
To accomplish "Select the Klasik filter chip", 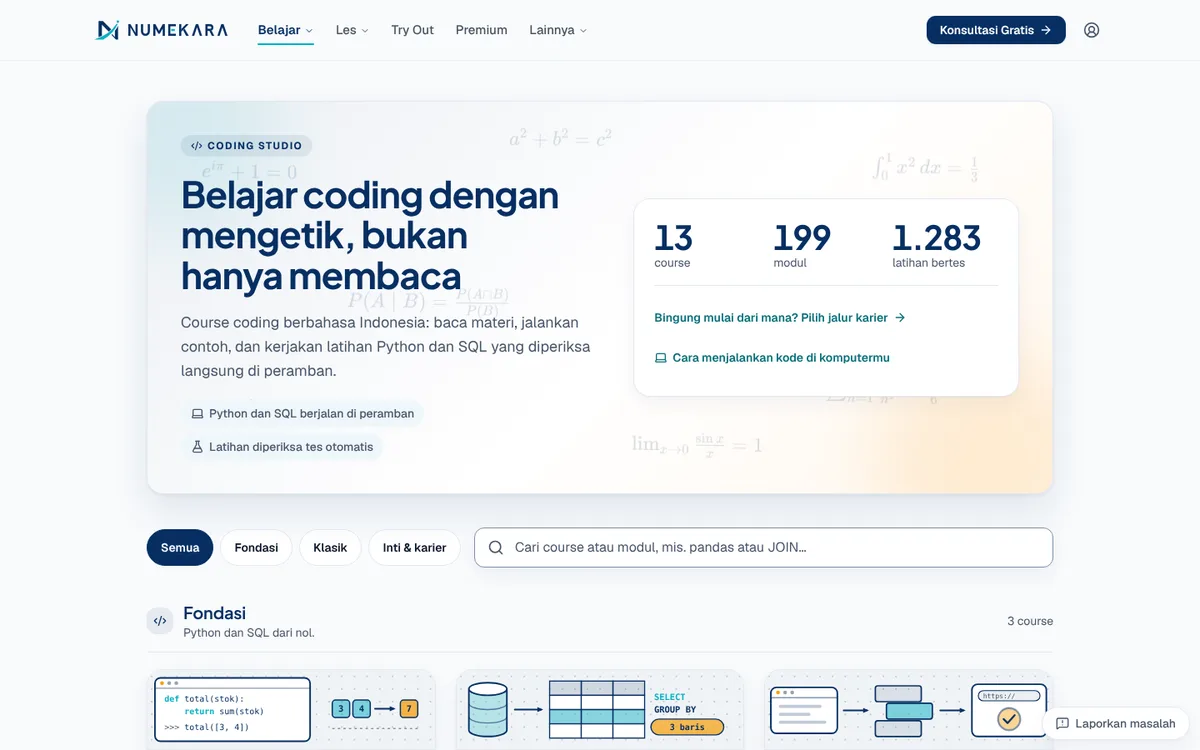I will click(x=330, y=548).
